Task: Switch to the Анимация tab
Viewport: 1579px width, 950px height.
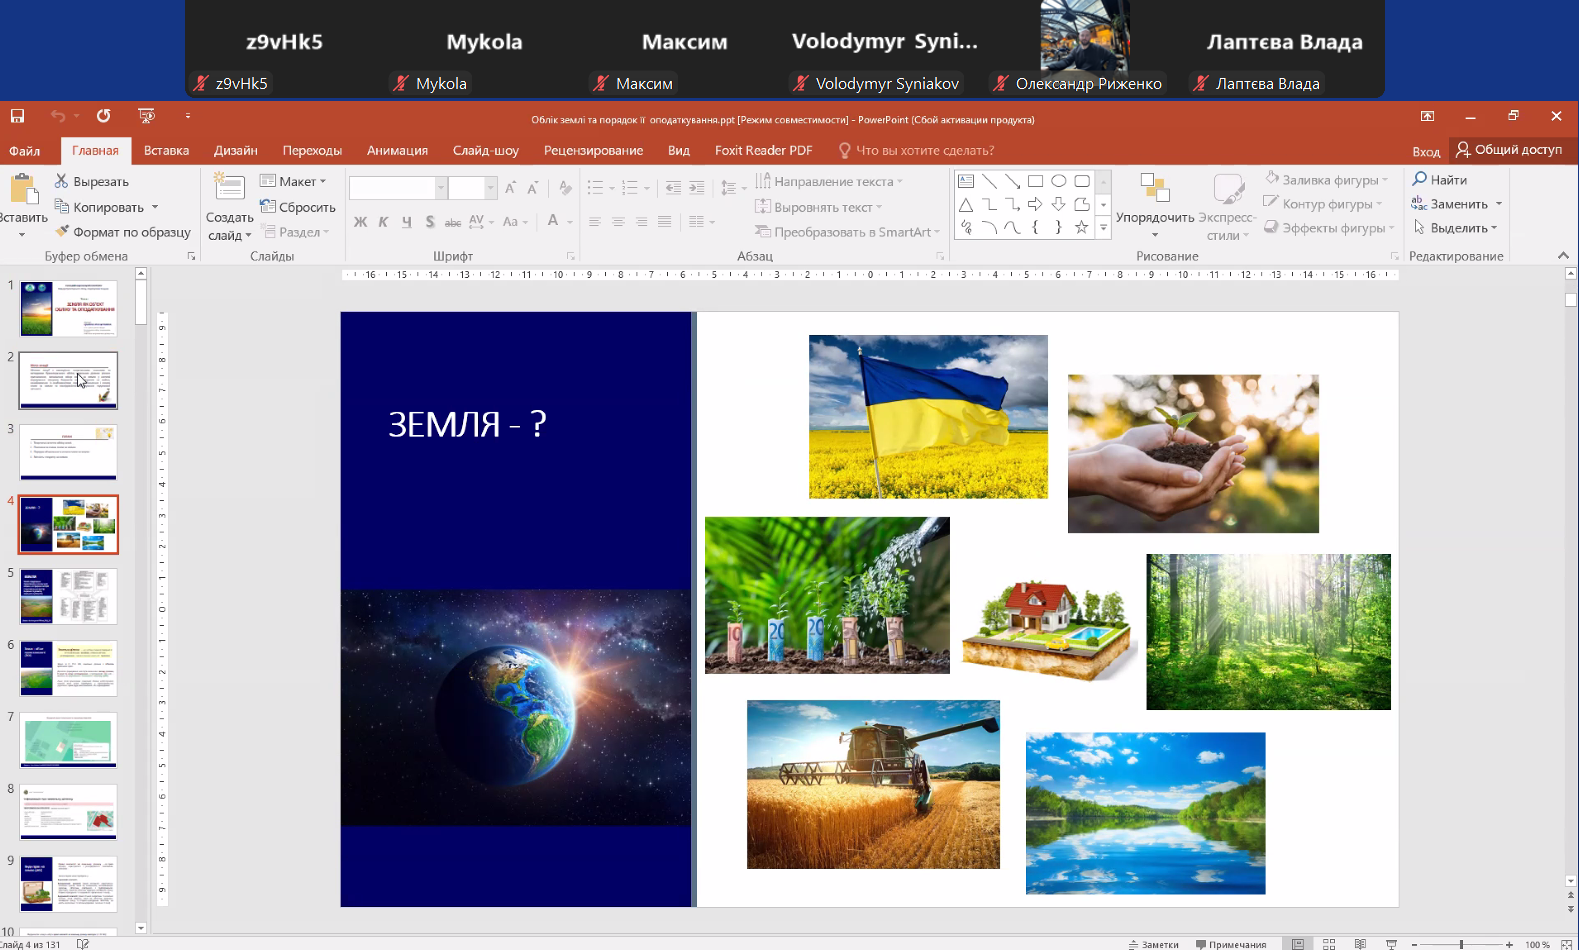Action: click(397, 151)
